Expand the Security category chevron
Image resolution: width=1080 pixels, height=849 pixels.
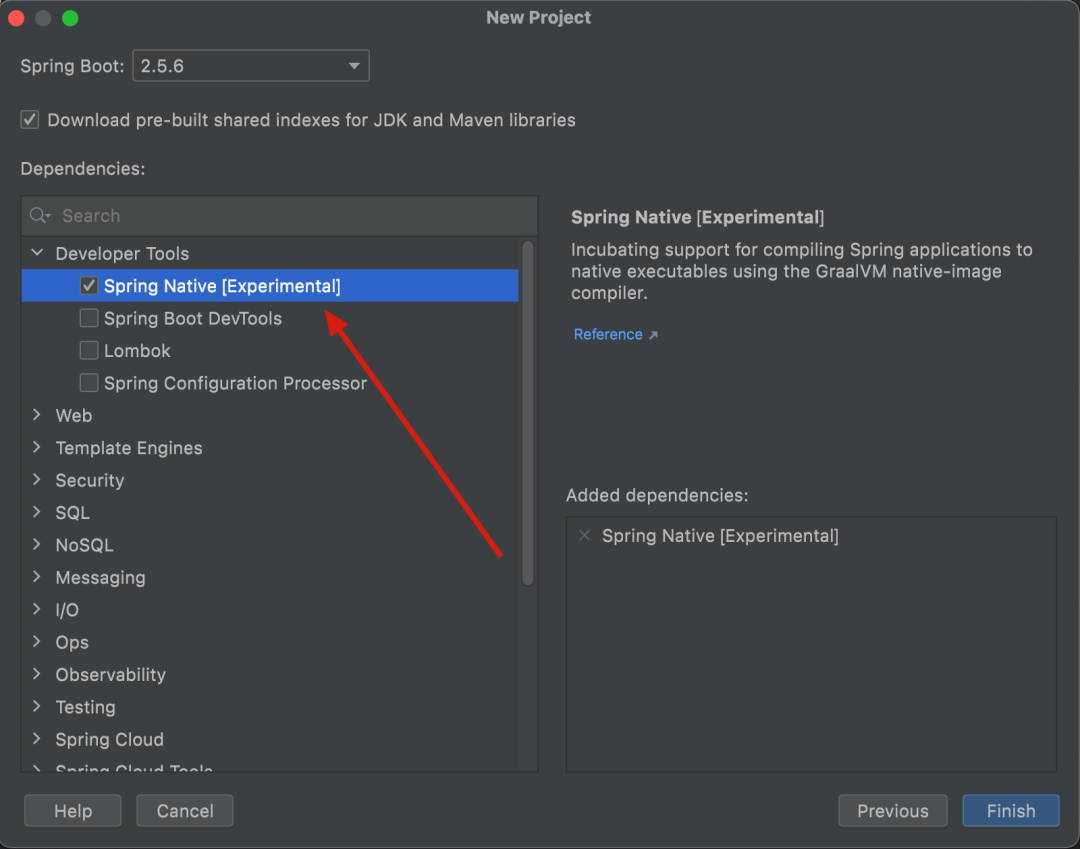(x=37, y=479)
